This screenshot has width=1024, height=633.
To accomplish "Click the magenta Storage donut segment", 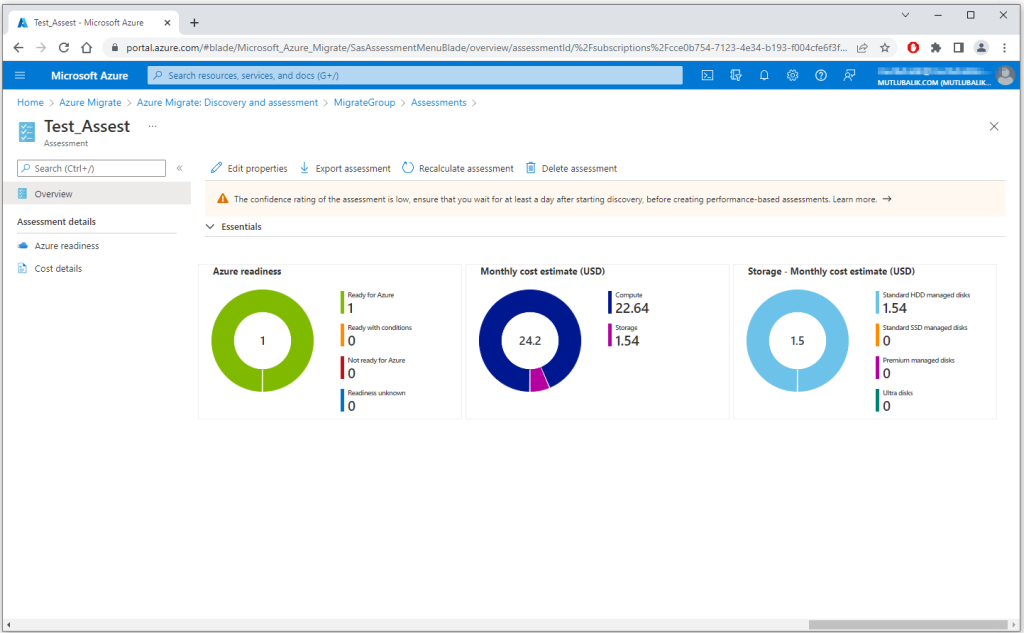I will tap(539, 380).
